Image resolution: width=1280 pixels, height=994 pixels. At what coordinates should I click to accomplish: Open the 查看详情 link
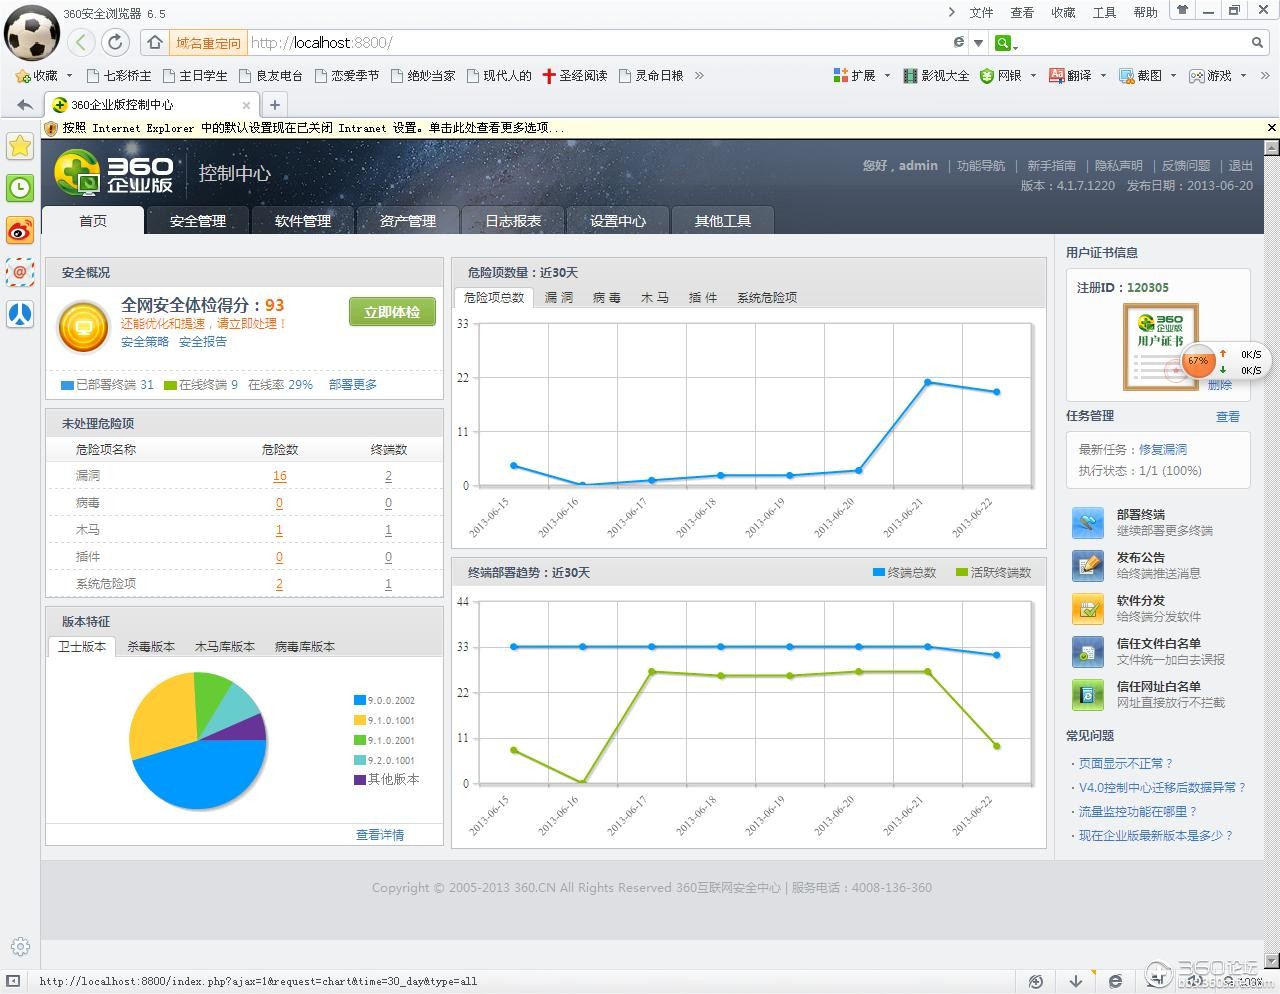click(x=380, y=835)
